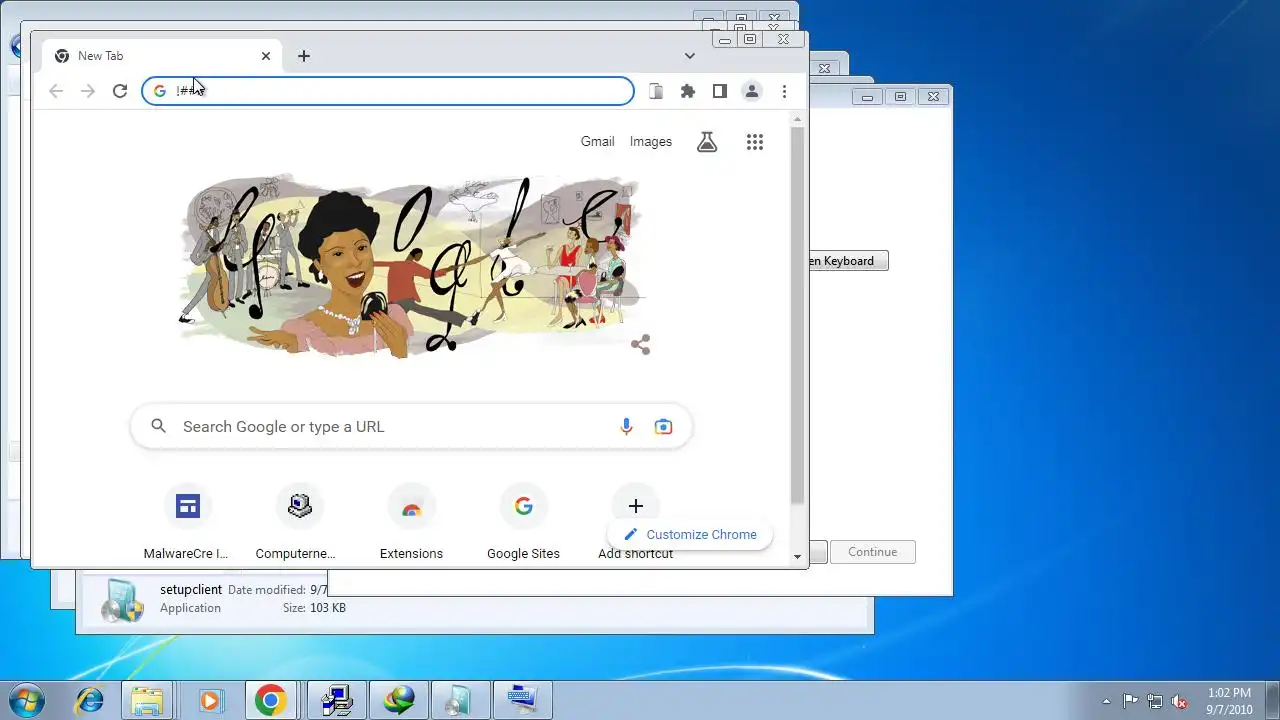The height and width of the screenshot is (720, 1280).
Task: Click the forward navigation arrow
Action: click(88, 91)
